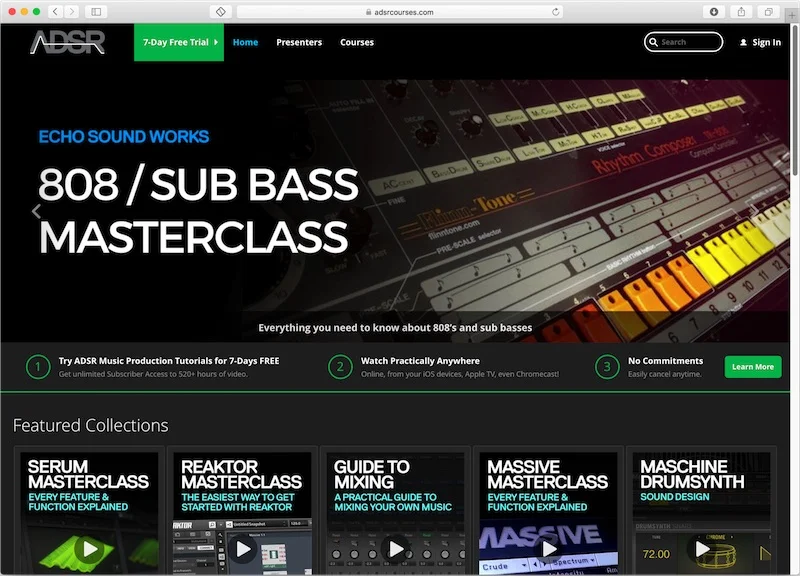Open the Home menu item
The height and width of the screenshot is (576, 800).
tap(245, 42)
